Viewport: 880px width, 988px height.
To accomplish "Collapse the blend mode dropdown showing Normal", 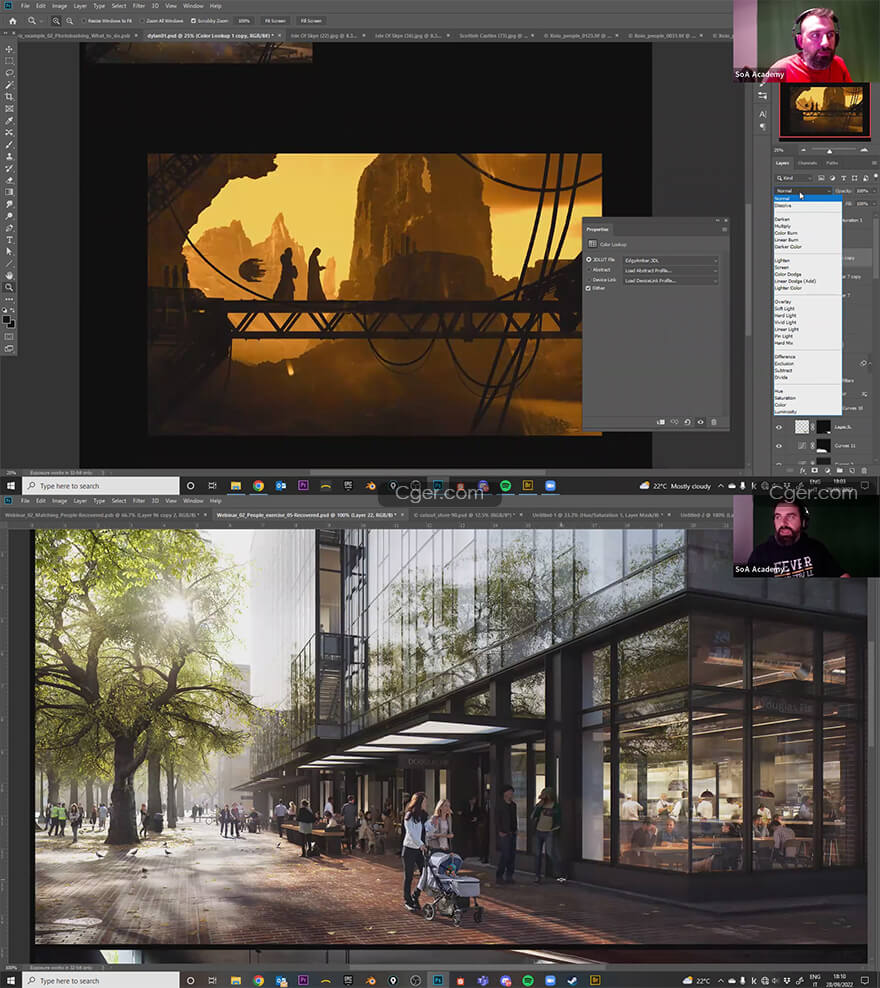I will tap(803, 190).
